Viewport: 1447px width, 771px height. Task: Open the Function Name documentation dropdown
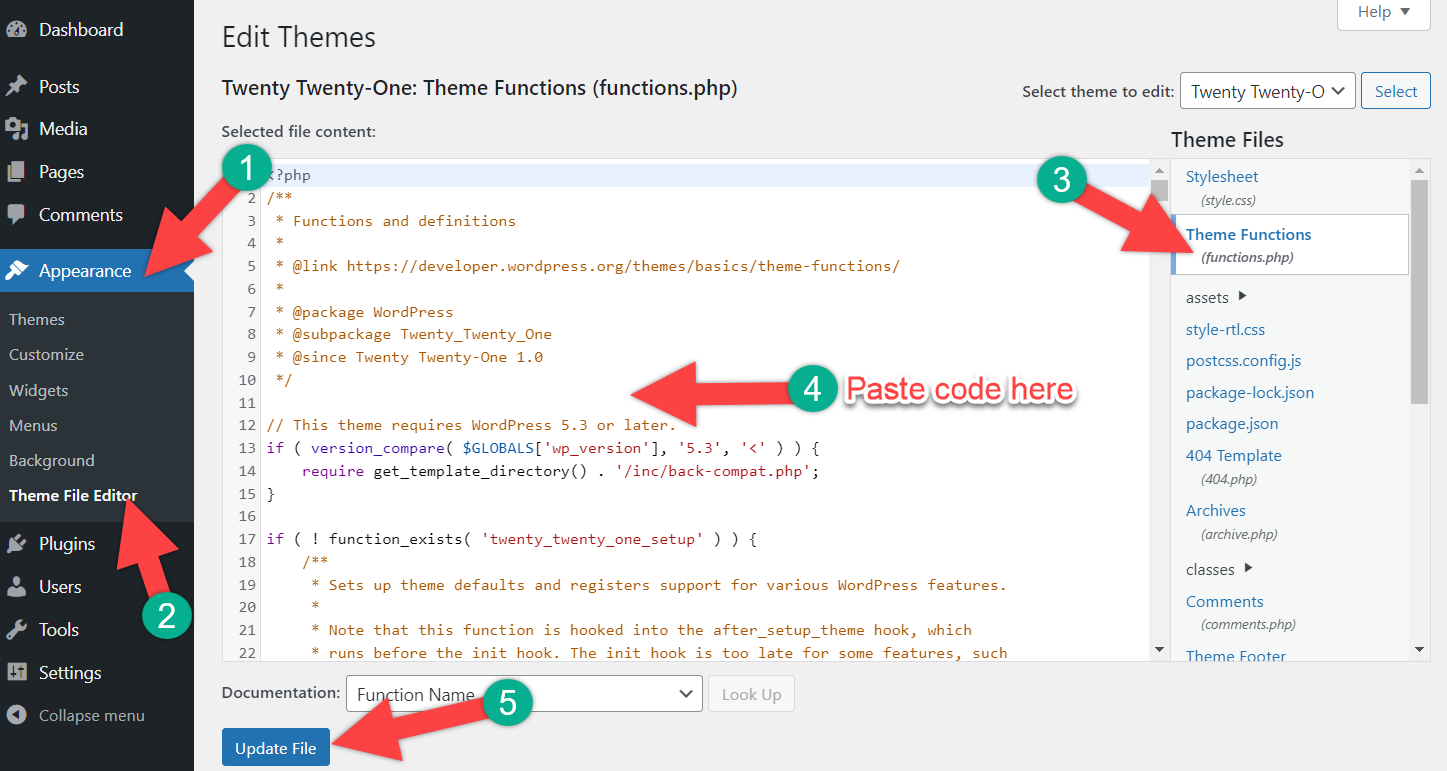pyautogui.click(x=524, y=694)
